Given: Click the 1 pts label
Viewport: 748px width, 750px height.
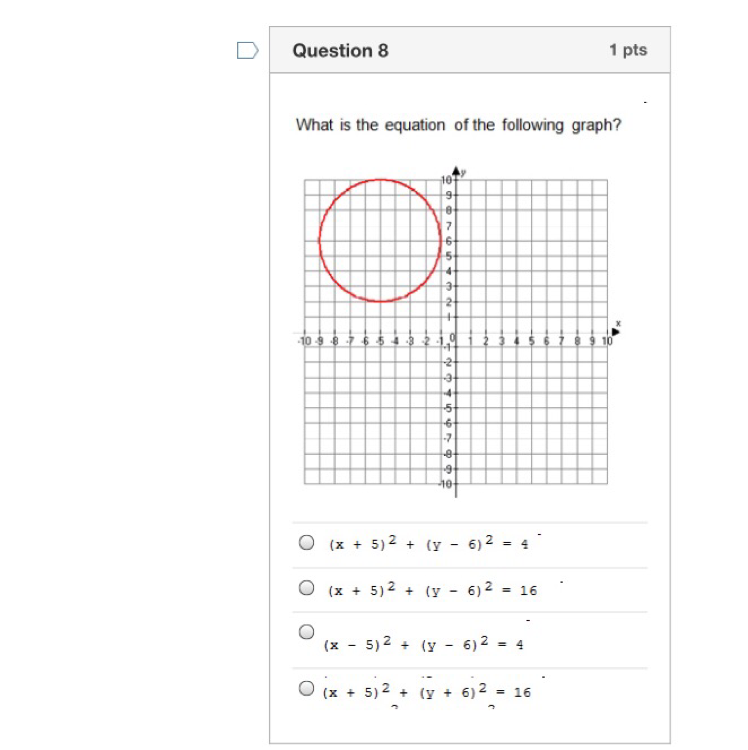Looking at the screenshot, I should point(628,50).
